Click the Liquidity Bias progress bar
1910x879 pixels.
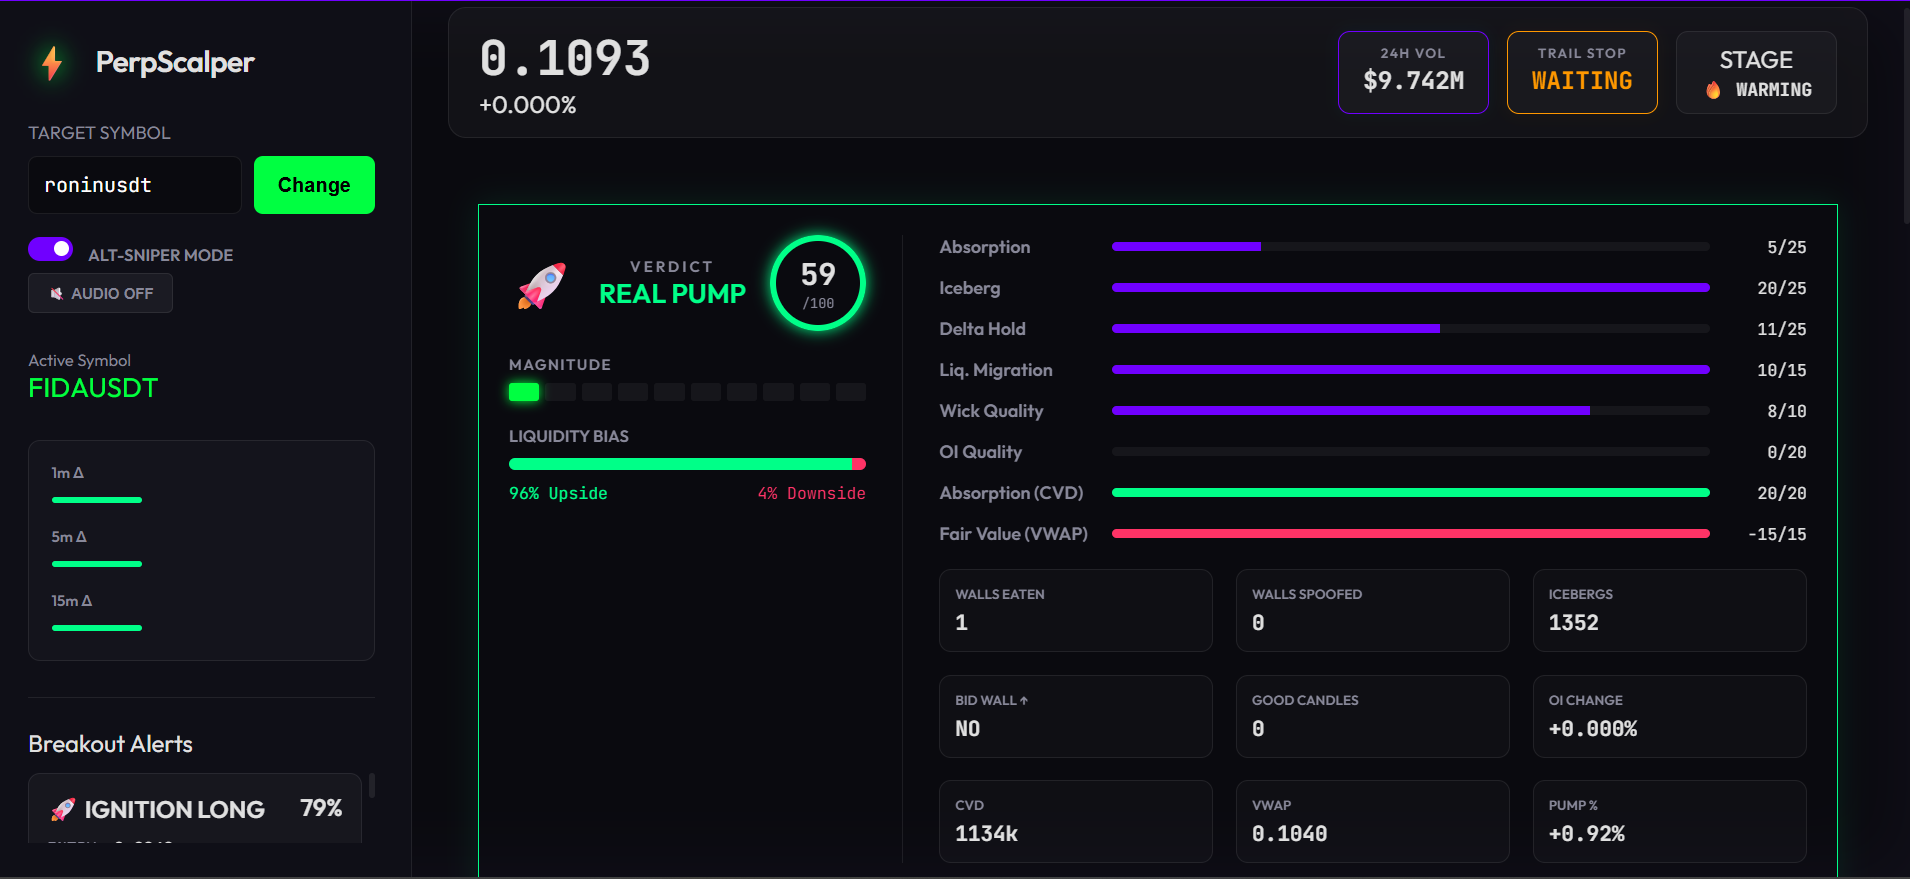(687, 464)
